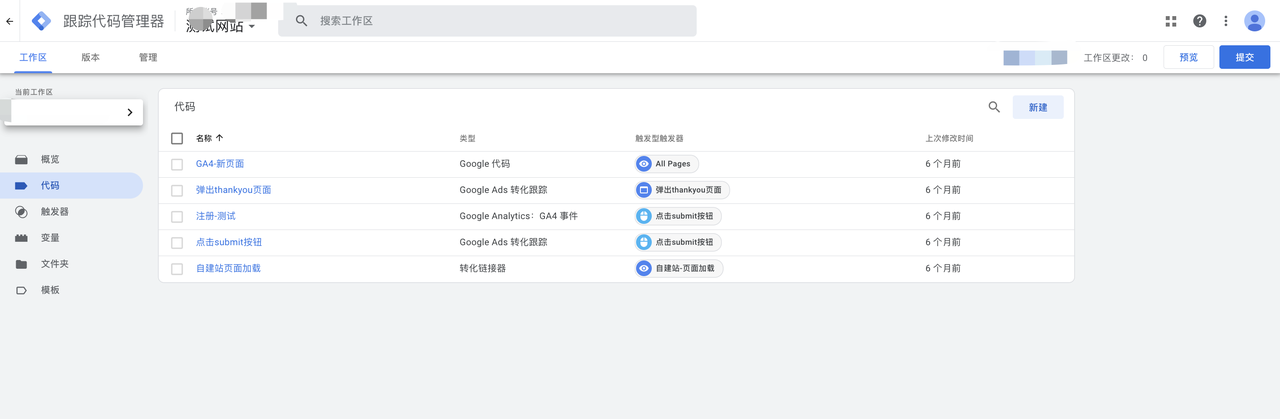The width and height of the screenshot is (1280, 419).
Task: Check the 弹出thankyou页面 row checkbox
Action: click(177, 190)
